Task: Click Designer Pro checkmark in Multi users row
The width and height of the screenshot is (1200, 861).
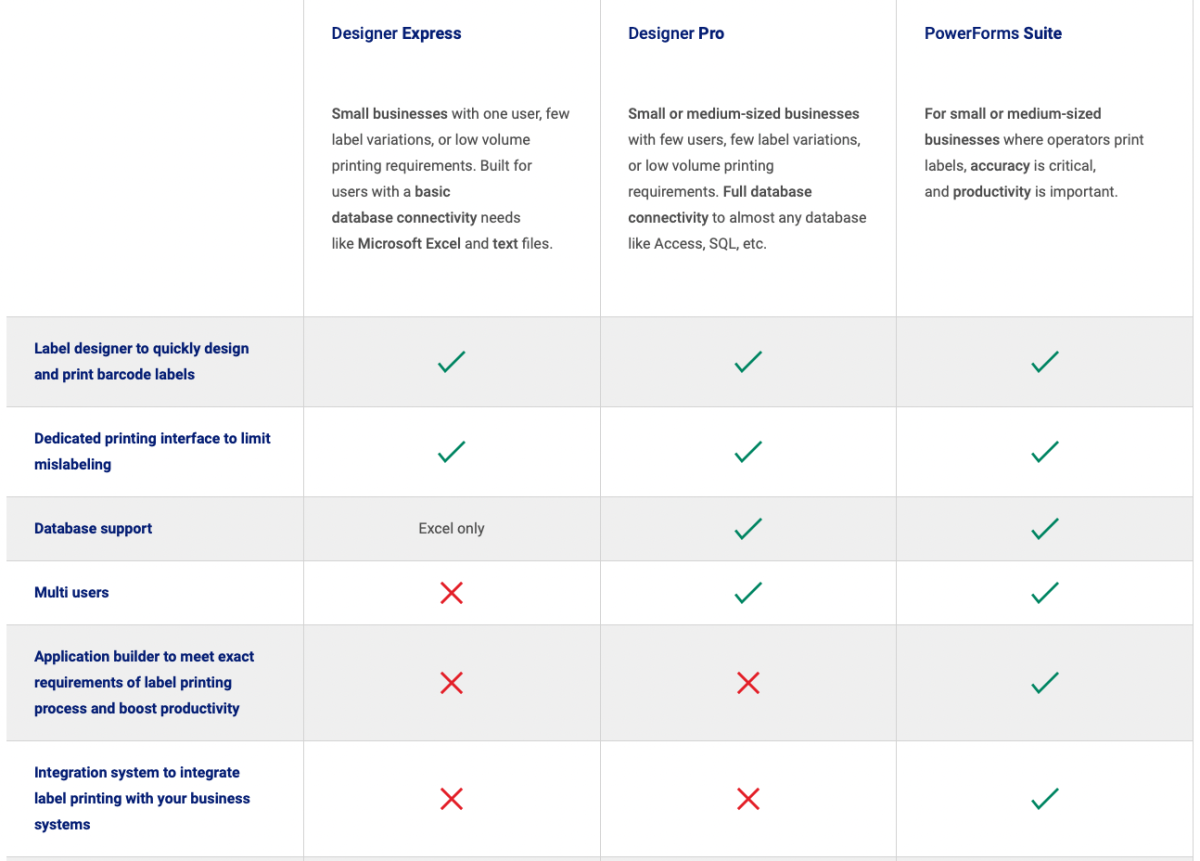Action: (x=748, y=593)
